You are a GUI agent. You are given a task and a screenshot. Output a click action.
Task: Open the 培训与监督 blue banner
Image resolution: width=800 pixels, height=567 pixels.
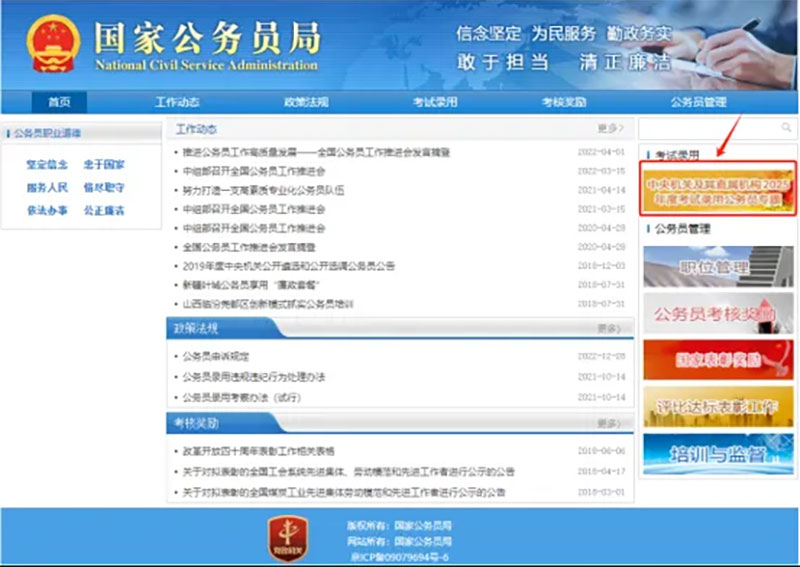(718, 452)
